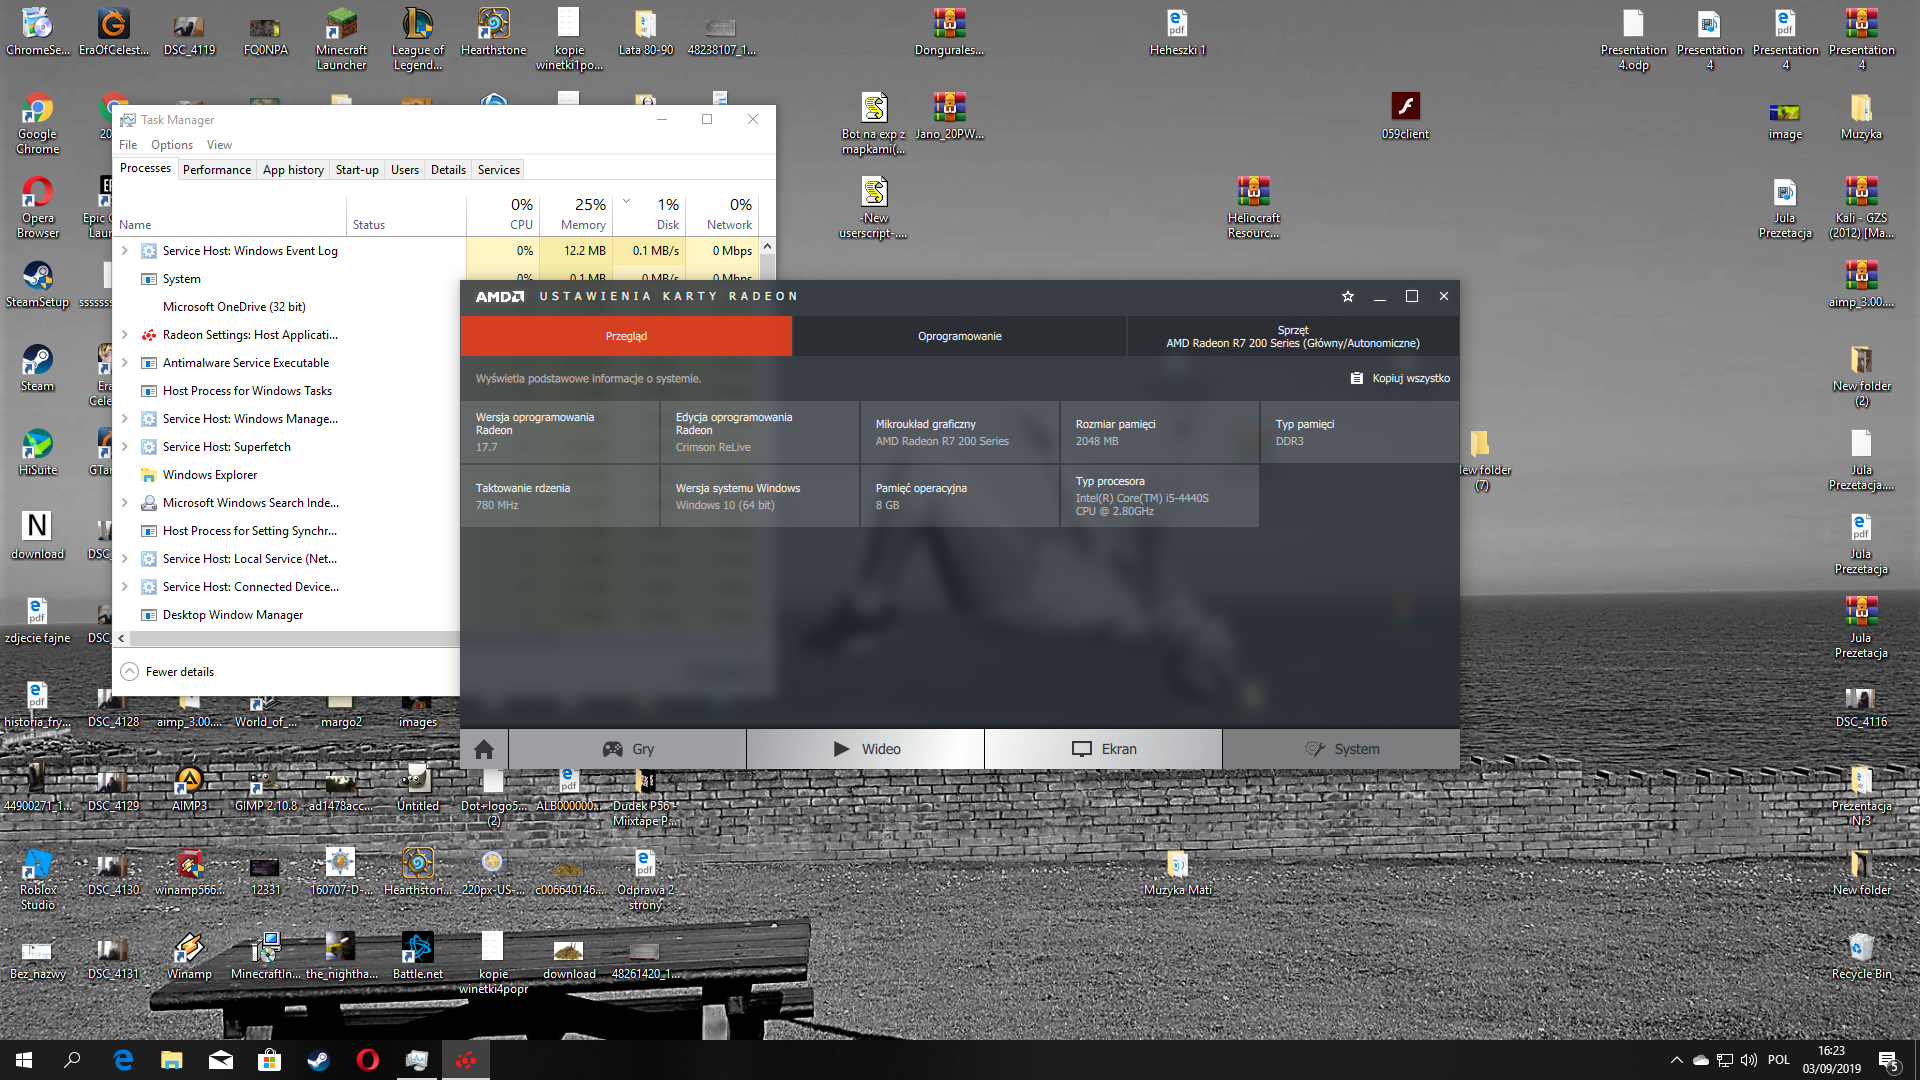Image resolution: width=1920 pixels, height=1080 pixels.
Task: Open the Wideo section
Action: [x=865, y=749]
